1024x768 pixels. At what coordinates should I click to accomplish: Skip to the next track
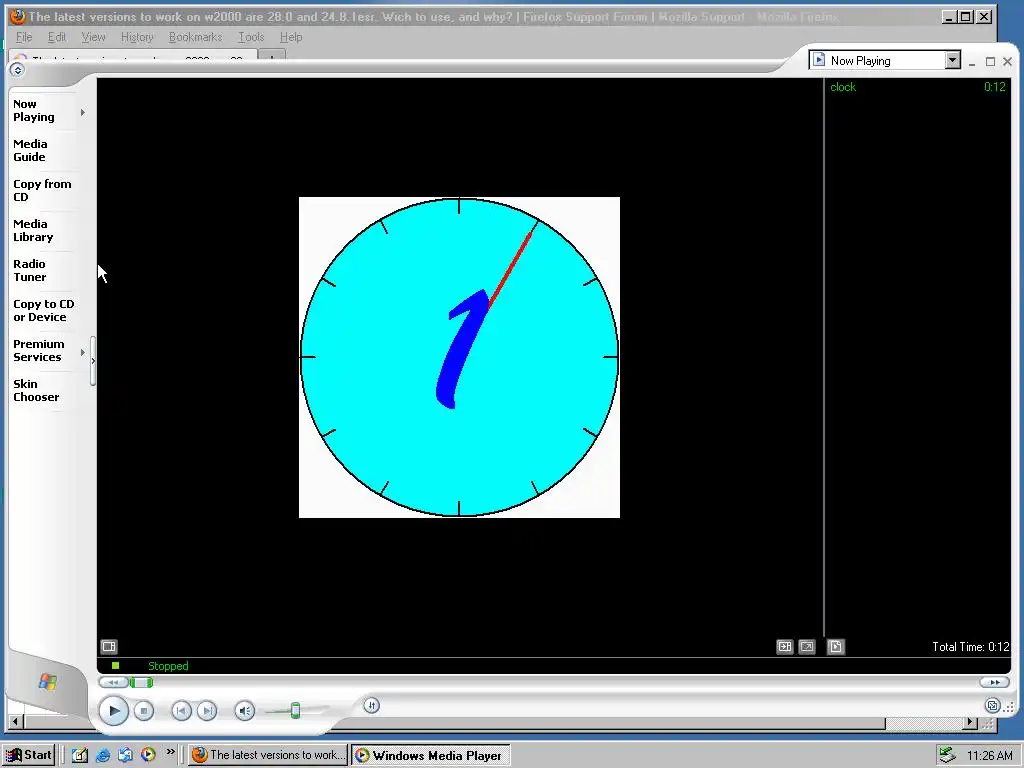click(207, 711)
